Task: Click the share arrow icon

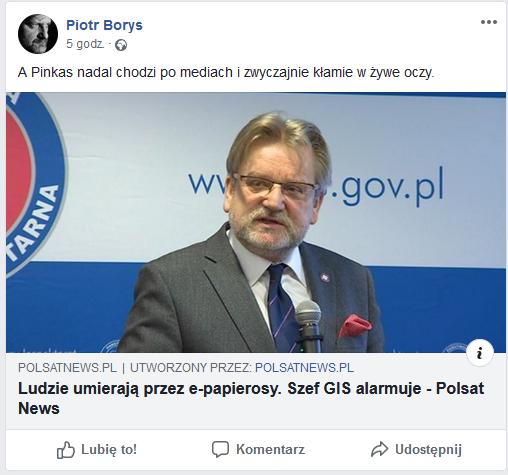Action: click(x=379, y=449)
